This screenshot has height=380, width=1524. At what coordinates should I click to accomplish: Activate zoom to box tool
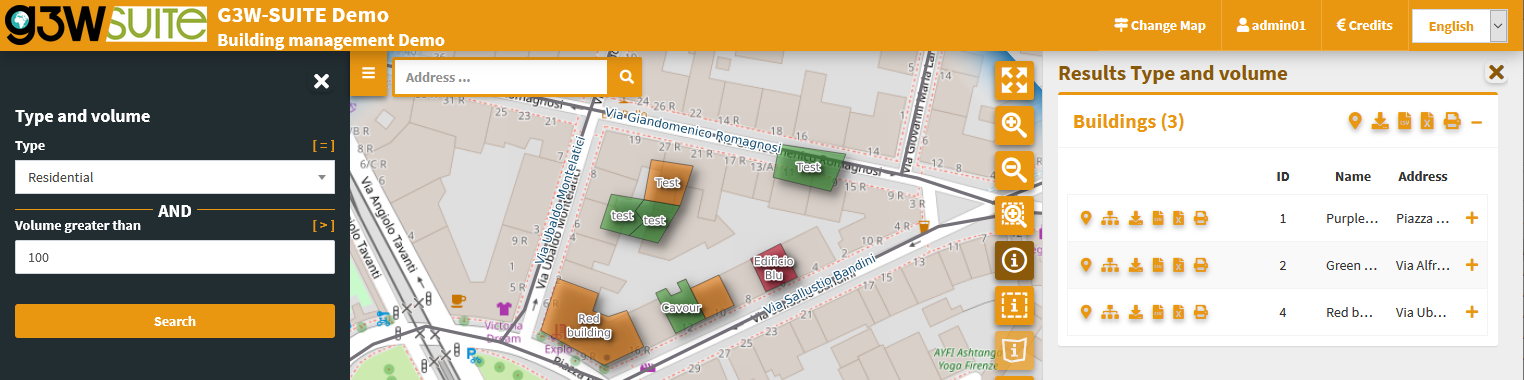pos(1015,215)
